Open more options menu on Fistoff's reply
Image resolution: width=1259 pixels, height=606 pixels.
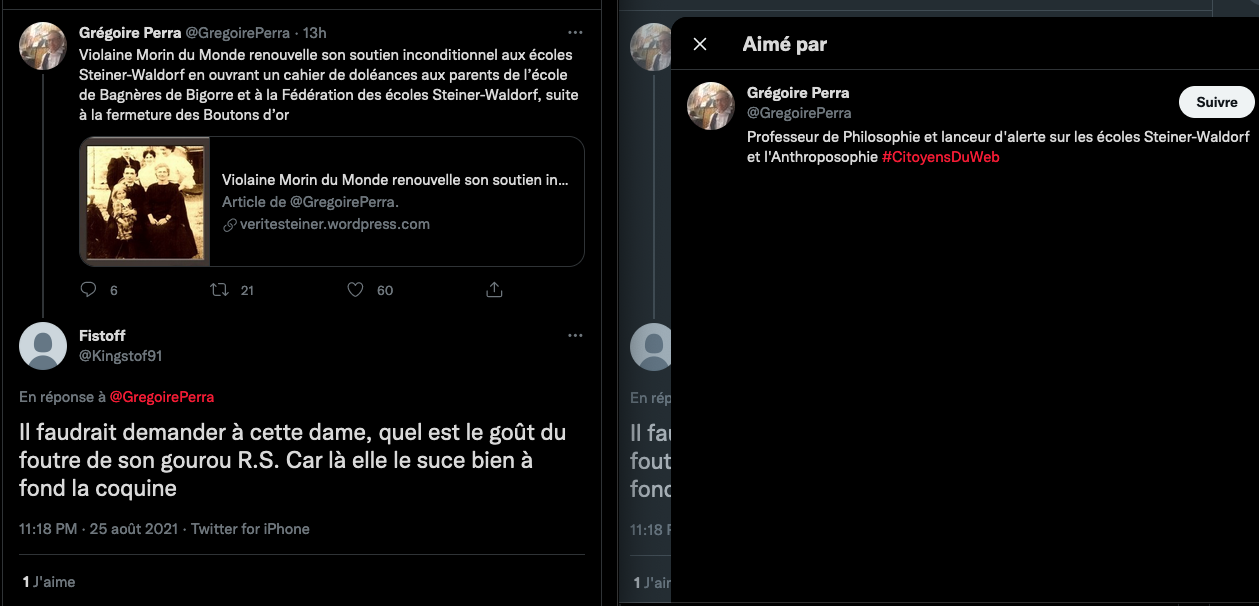[x=575, y=336]
